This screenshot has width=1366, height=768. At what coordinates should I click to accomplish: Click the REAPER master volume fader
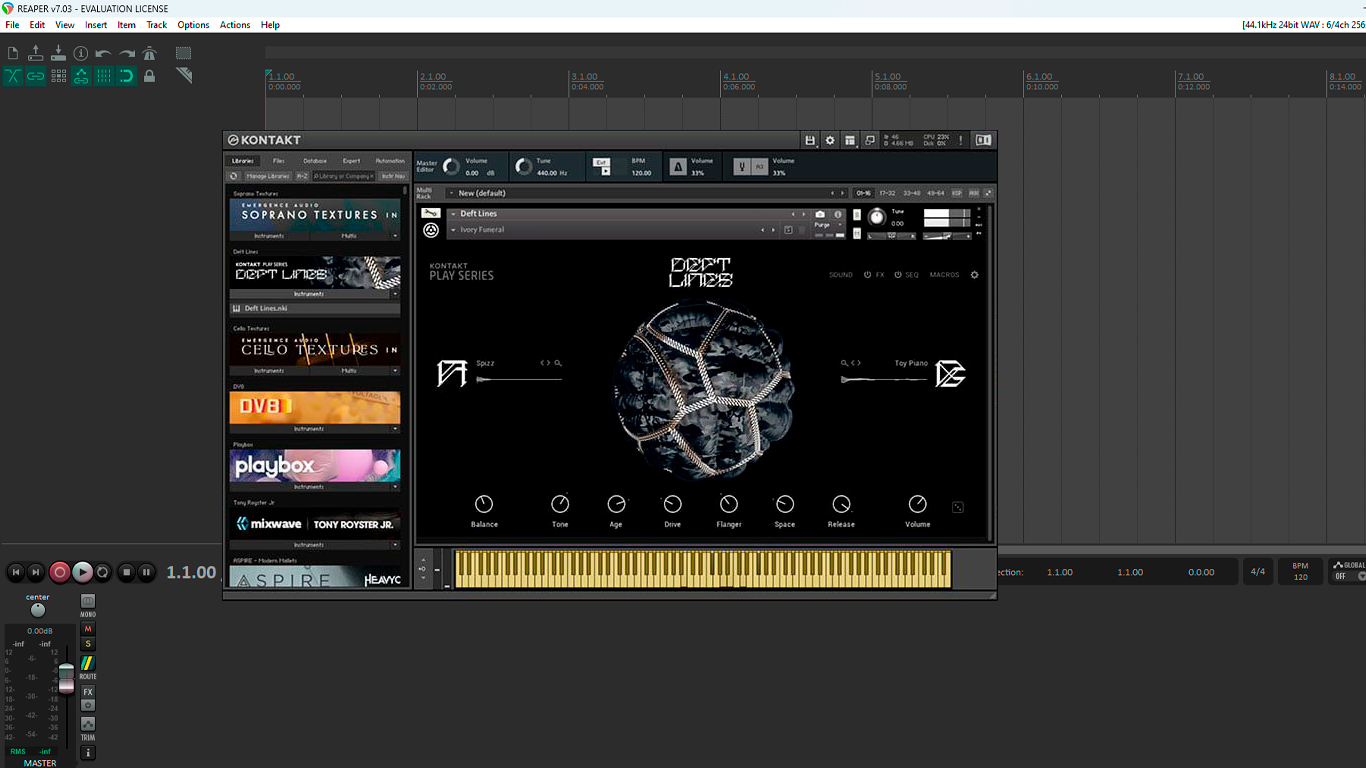[x=66, y=677]
